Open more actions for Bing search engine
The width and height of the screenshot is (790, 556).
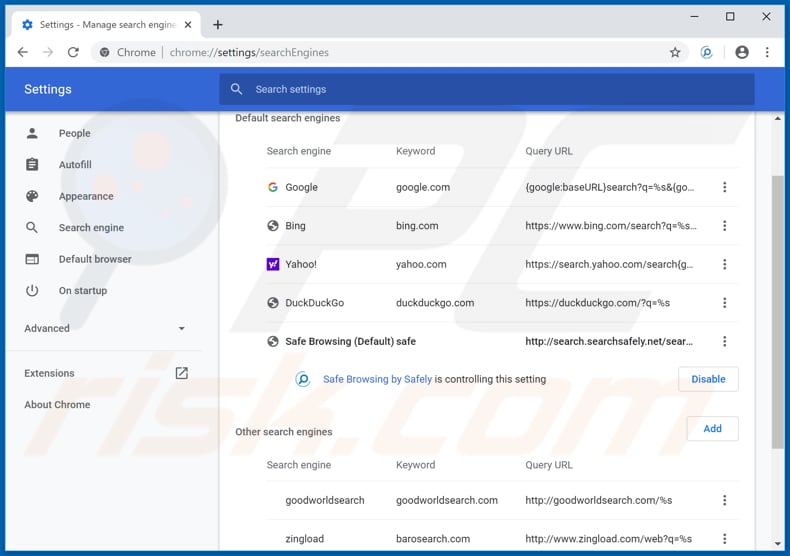[x=725, y=226]
